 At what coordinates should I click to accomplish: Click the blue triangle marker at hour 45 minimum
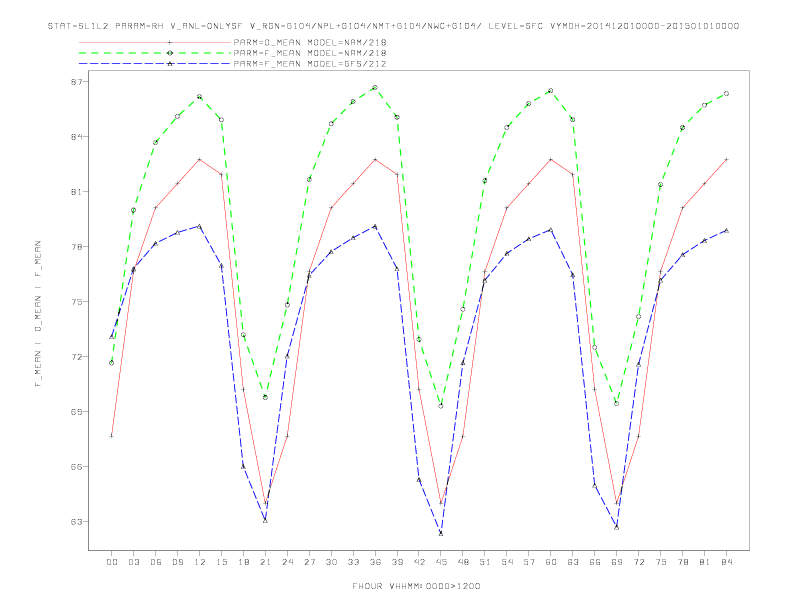(441, 533)
